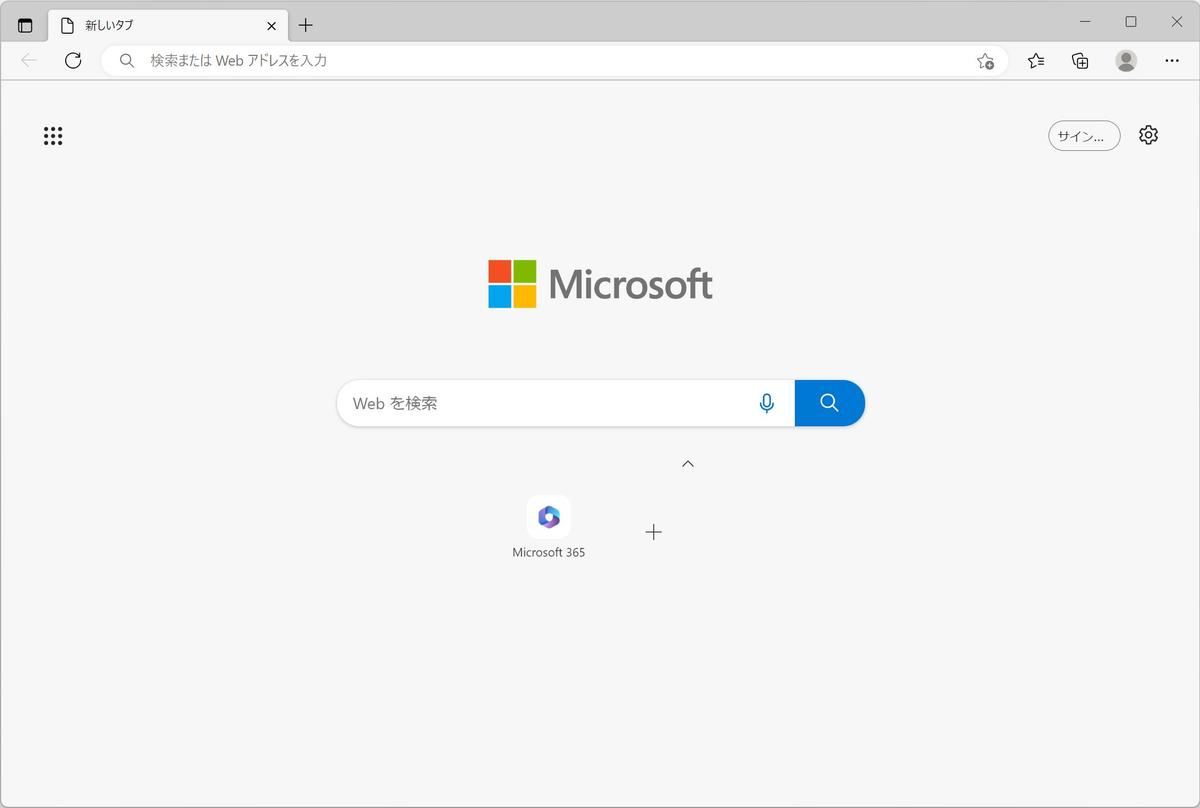1200x808 pixels.
Task: Open the Settings and more ellipsis menu
Action: point(1171,61)
